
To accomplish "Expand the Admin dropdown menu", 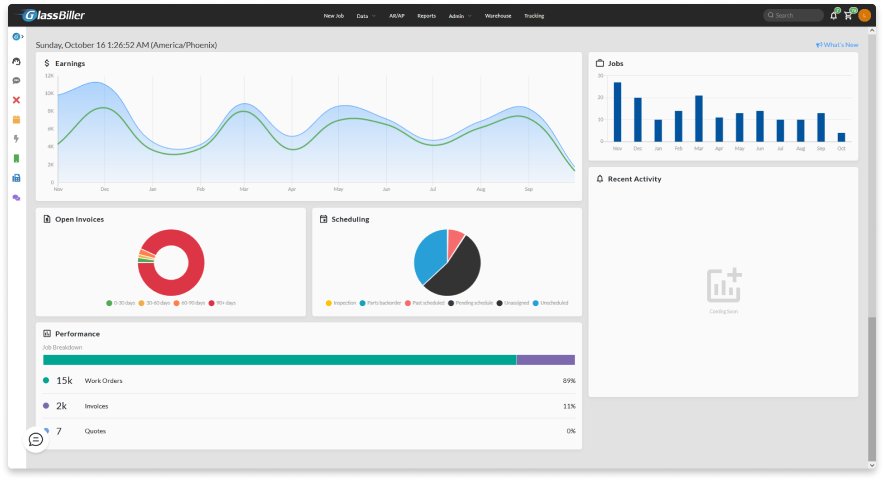I will [x=459, y=16].
